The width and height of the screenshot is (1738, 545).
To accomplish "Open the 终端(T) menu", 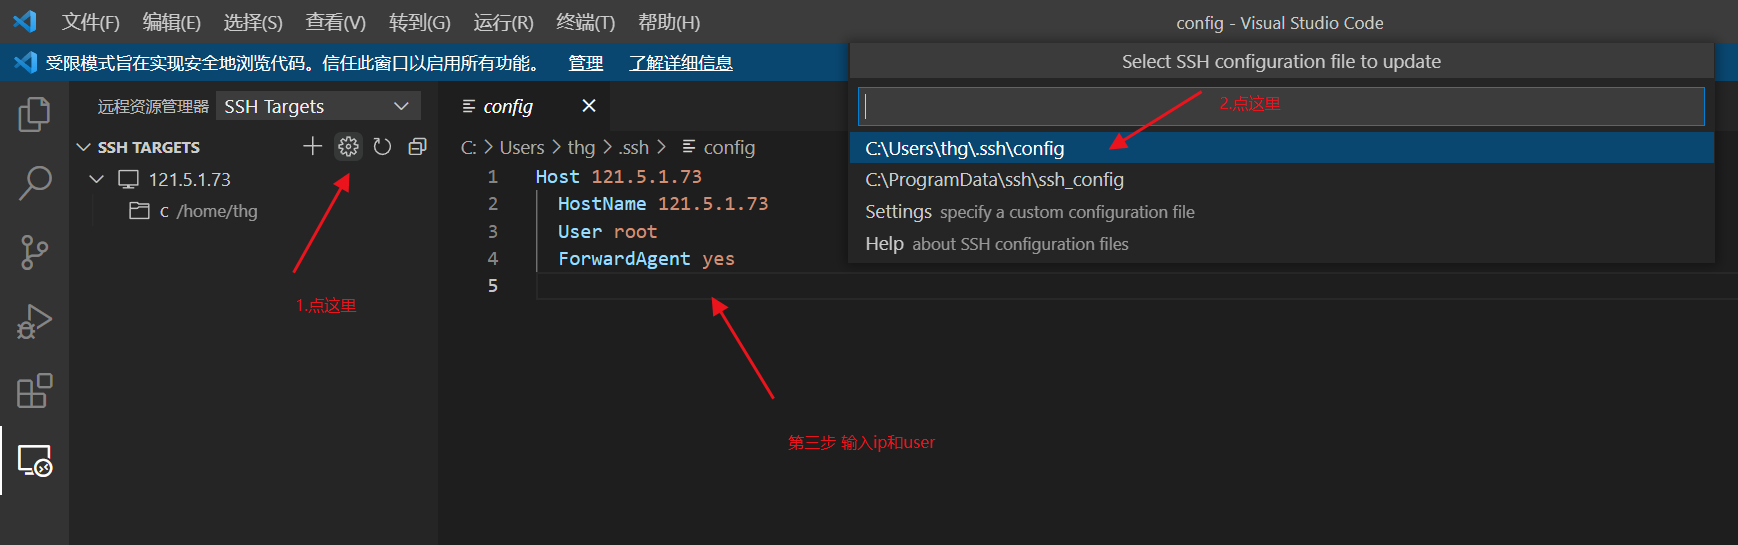I will coord(585,22).
